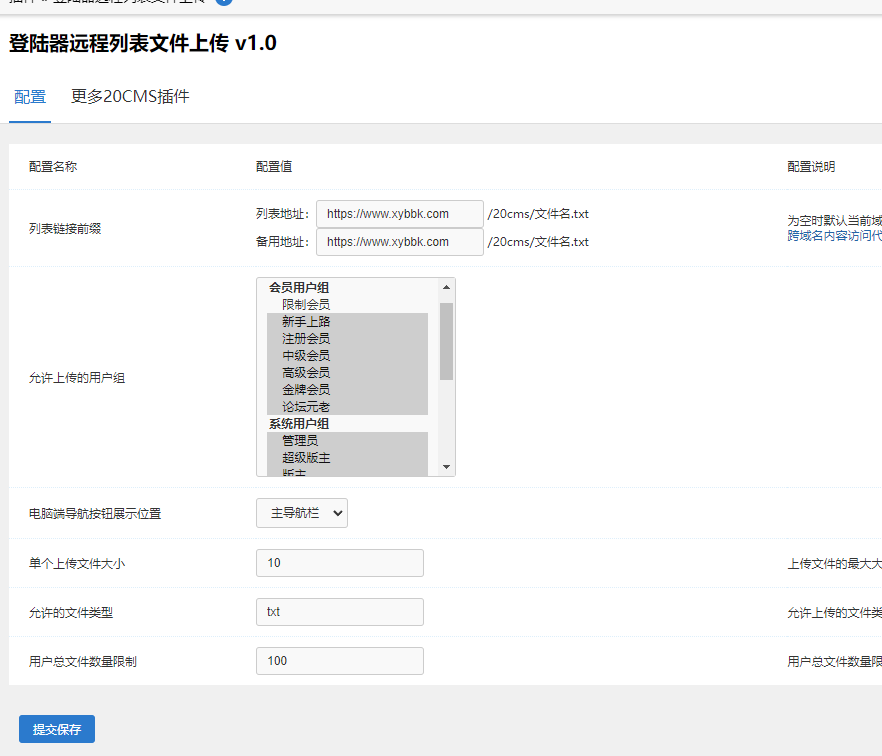The width and height of the screenshot is (882, 756).
Task: Click the blue help icon at top
Action: [224, 2]
